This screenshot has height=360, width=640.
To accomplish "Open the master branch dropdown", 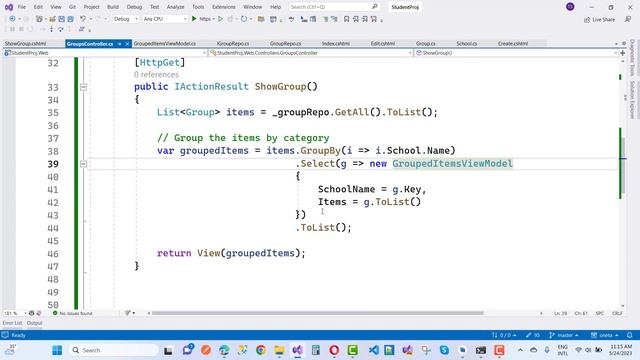I will tap(564, 335).
